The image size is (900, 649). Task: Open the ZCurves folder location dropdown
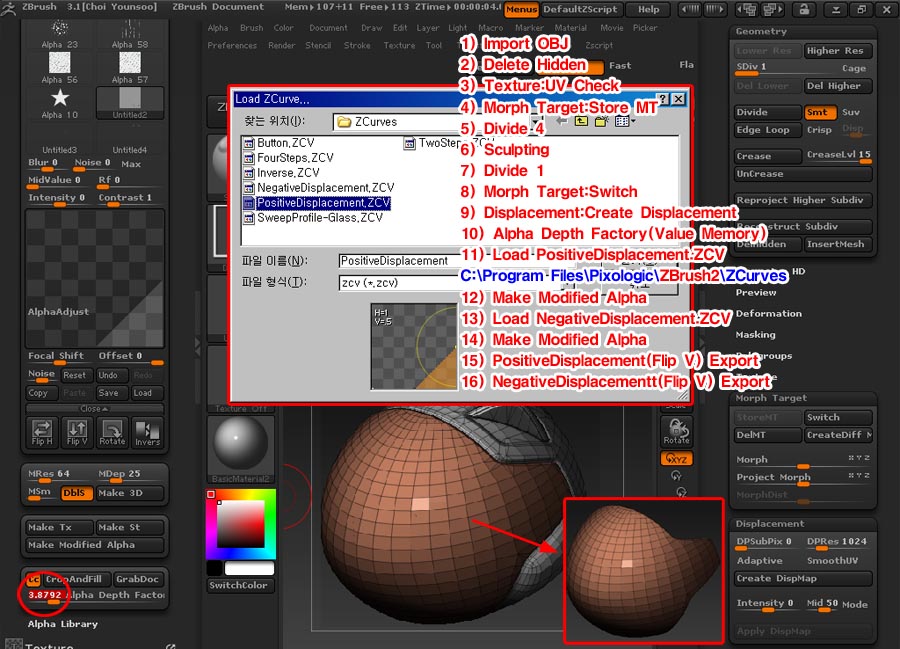536,122
